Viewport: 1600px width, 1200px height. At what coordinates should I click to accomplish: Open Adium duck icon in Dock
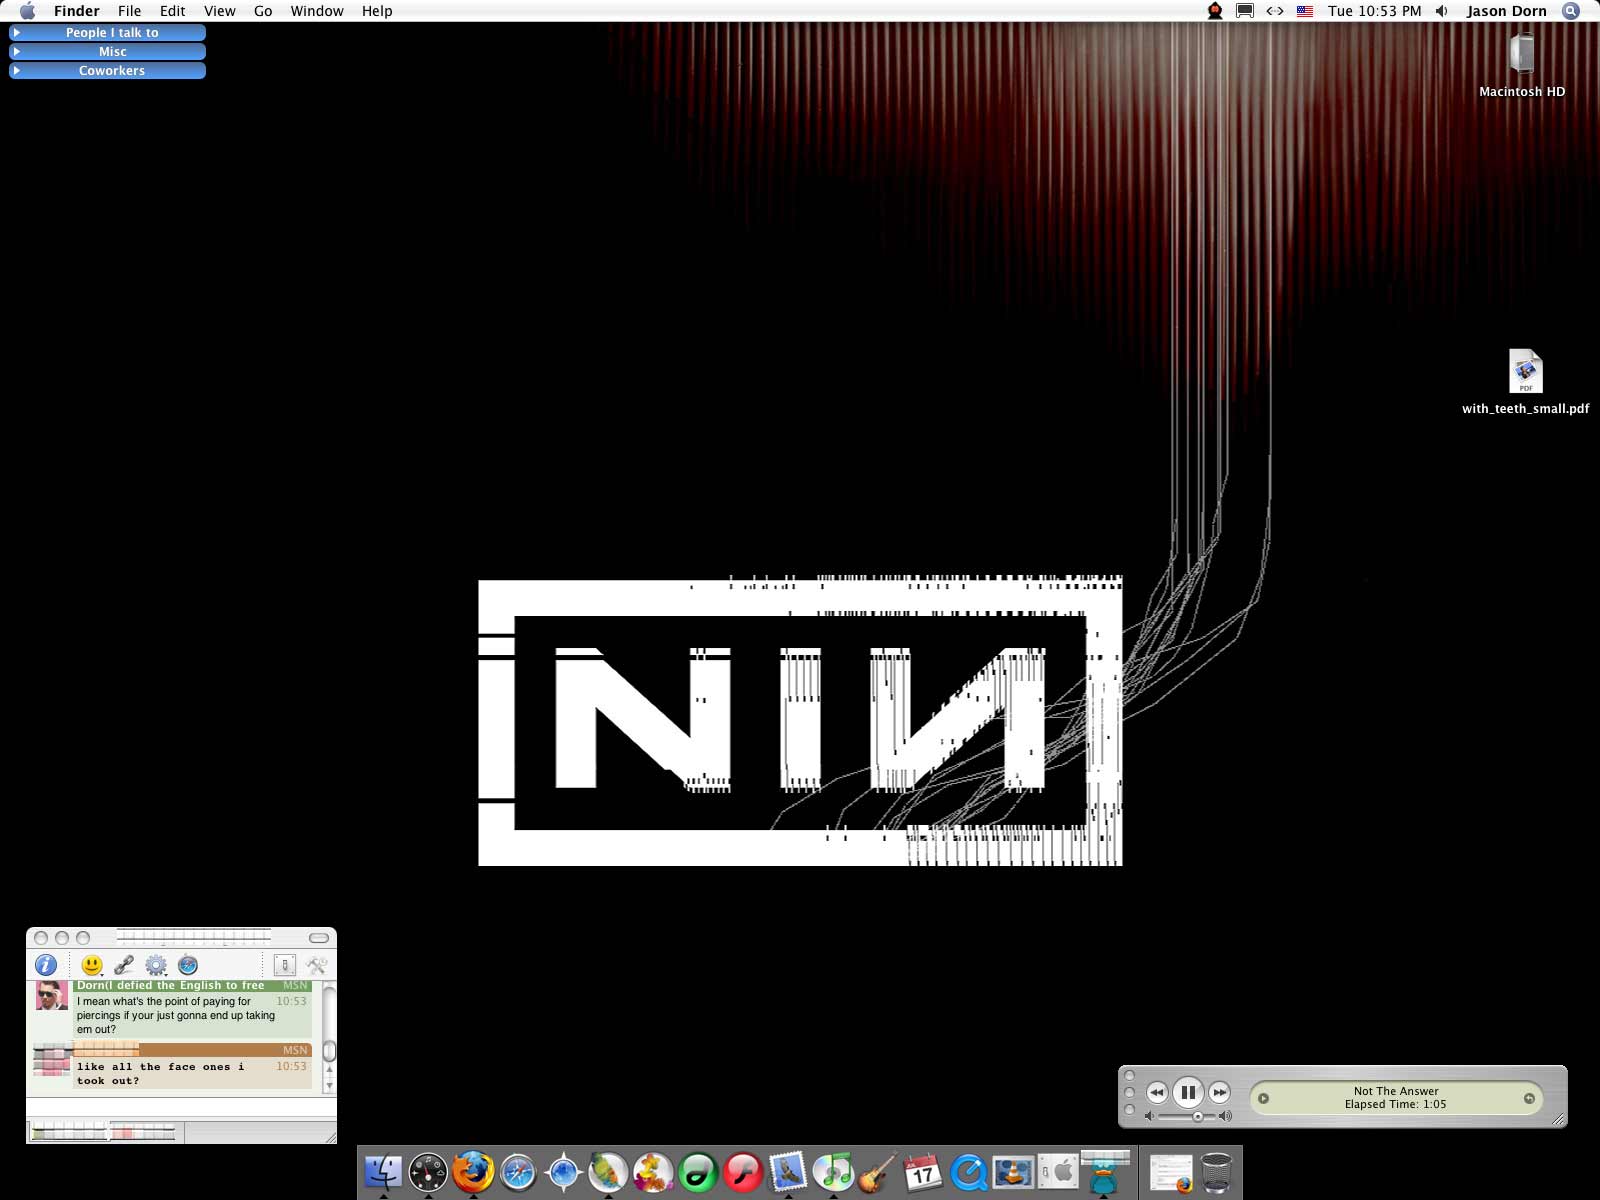click(x=1104, y=1171)
